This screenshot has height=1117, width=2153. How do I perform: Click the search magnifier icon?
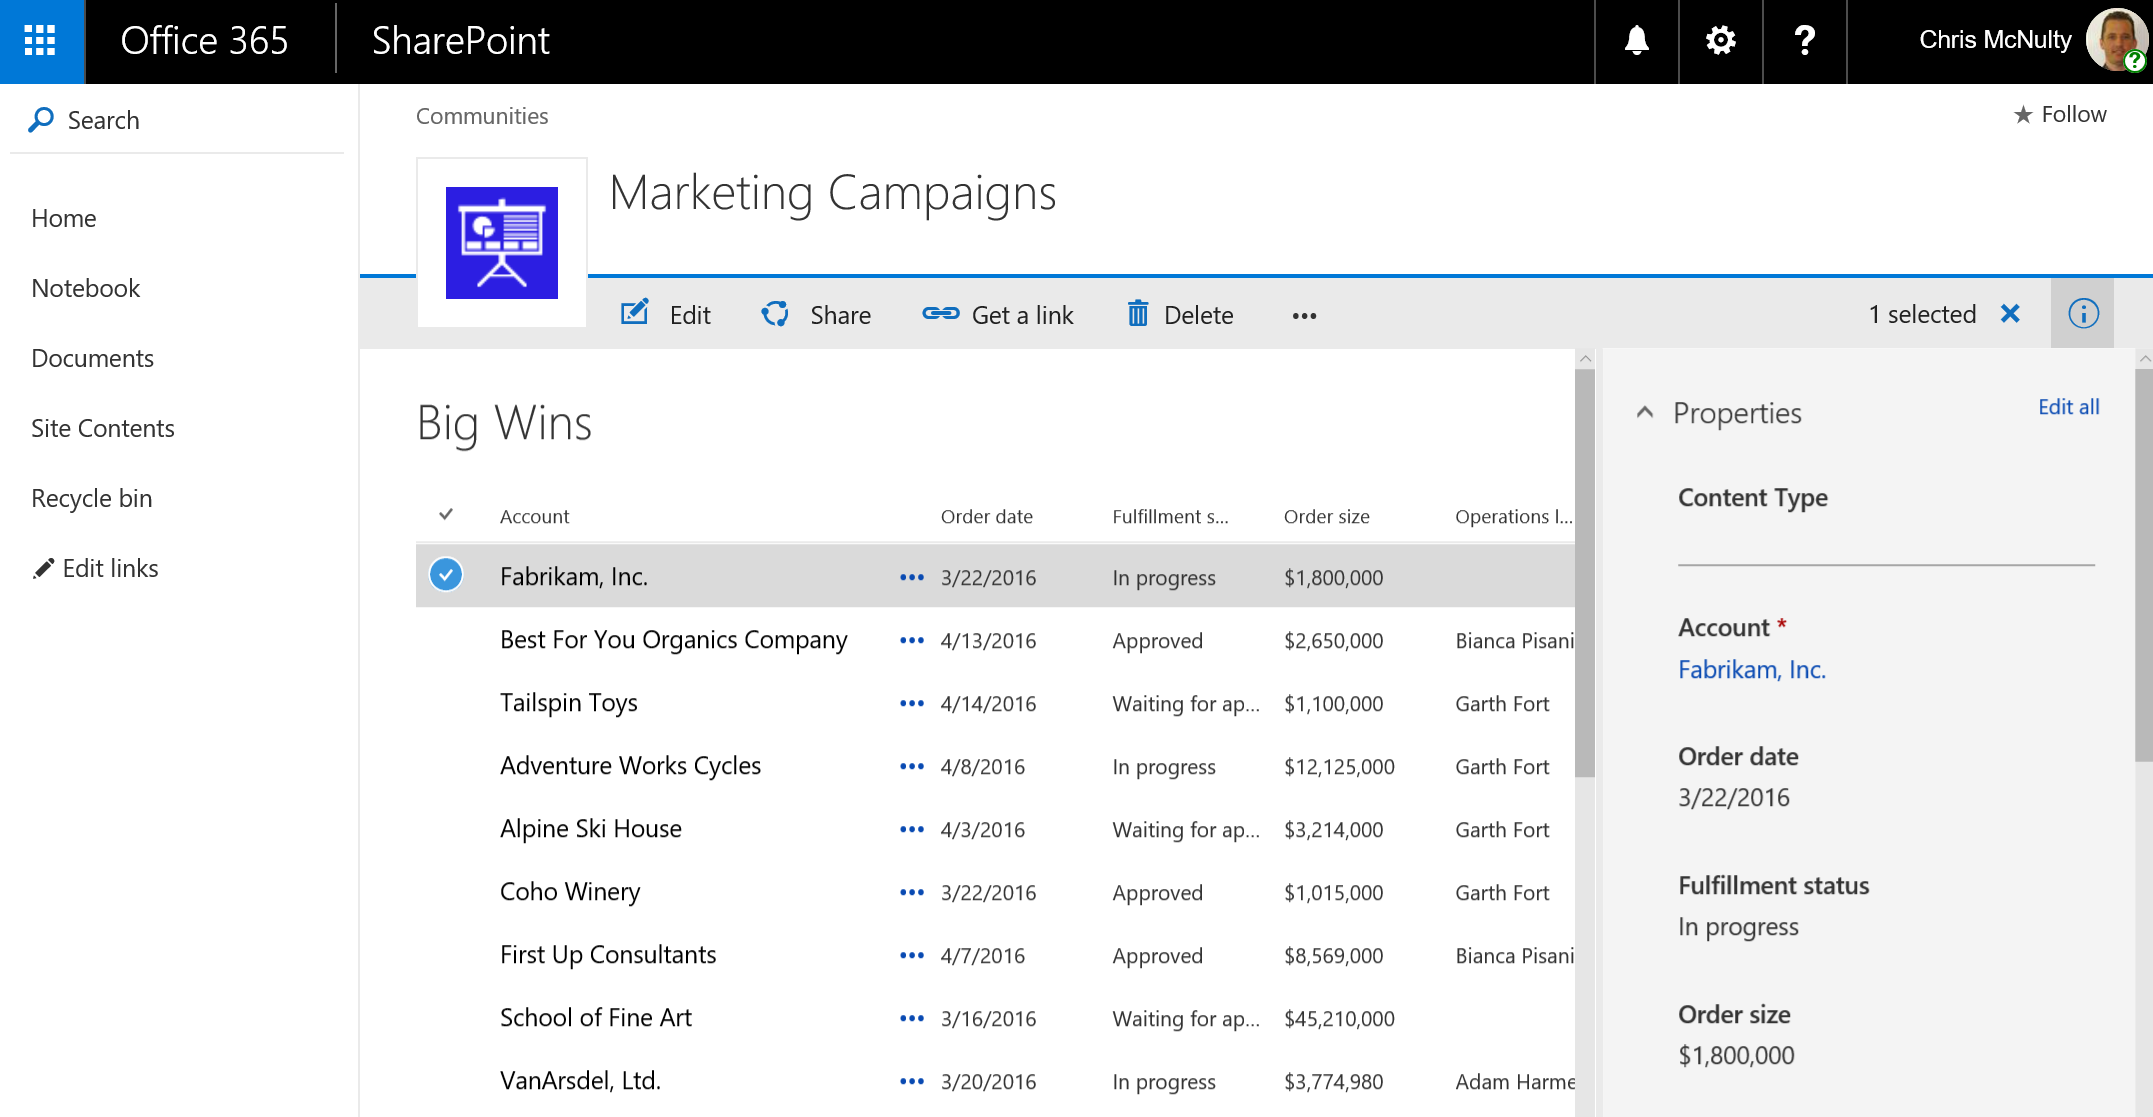point(41,119)
